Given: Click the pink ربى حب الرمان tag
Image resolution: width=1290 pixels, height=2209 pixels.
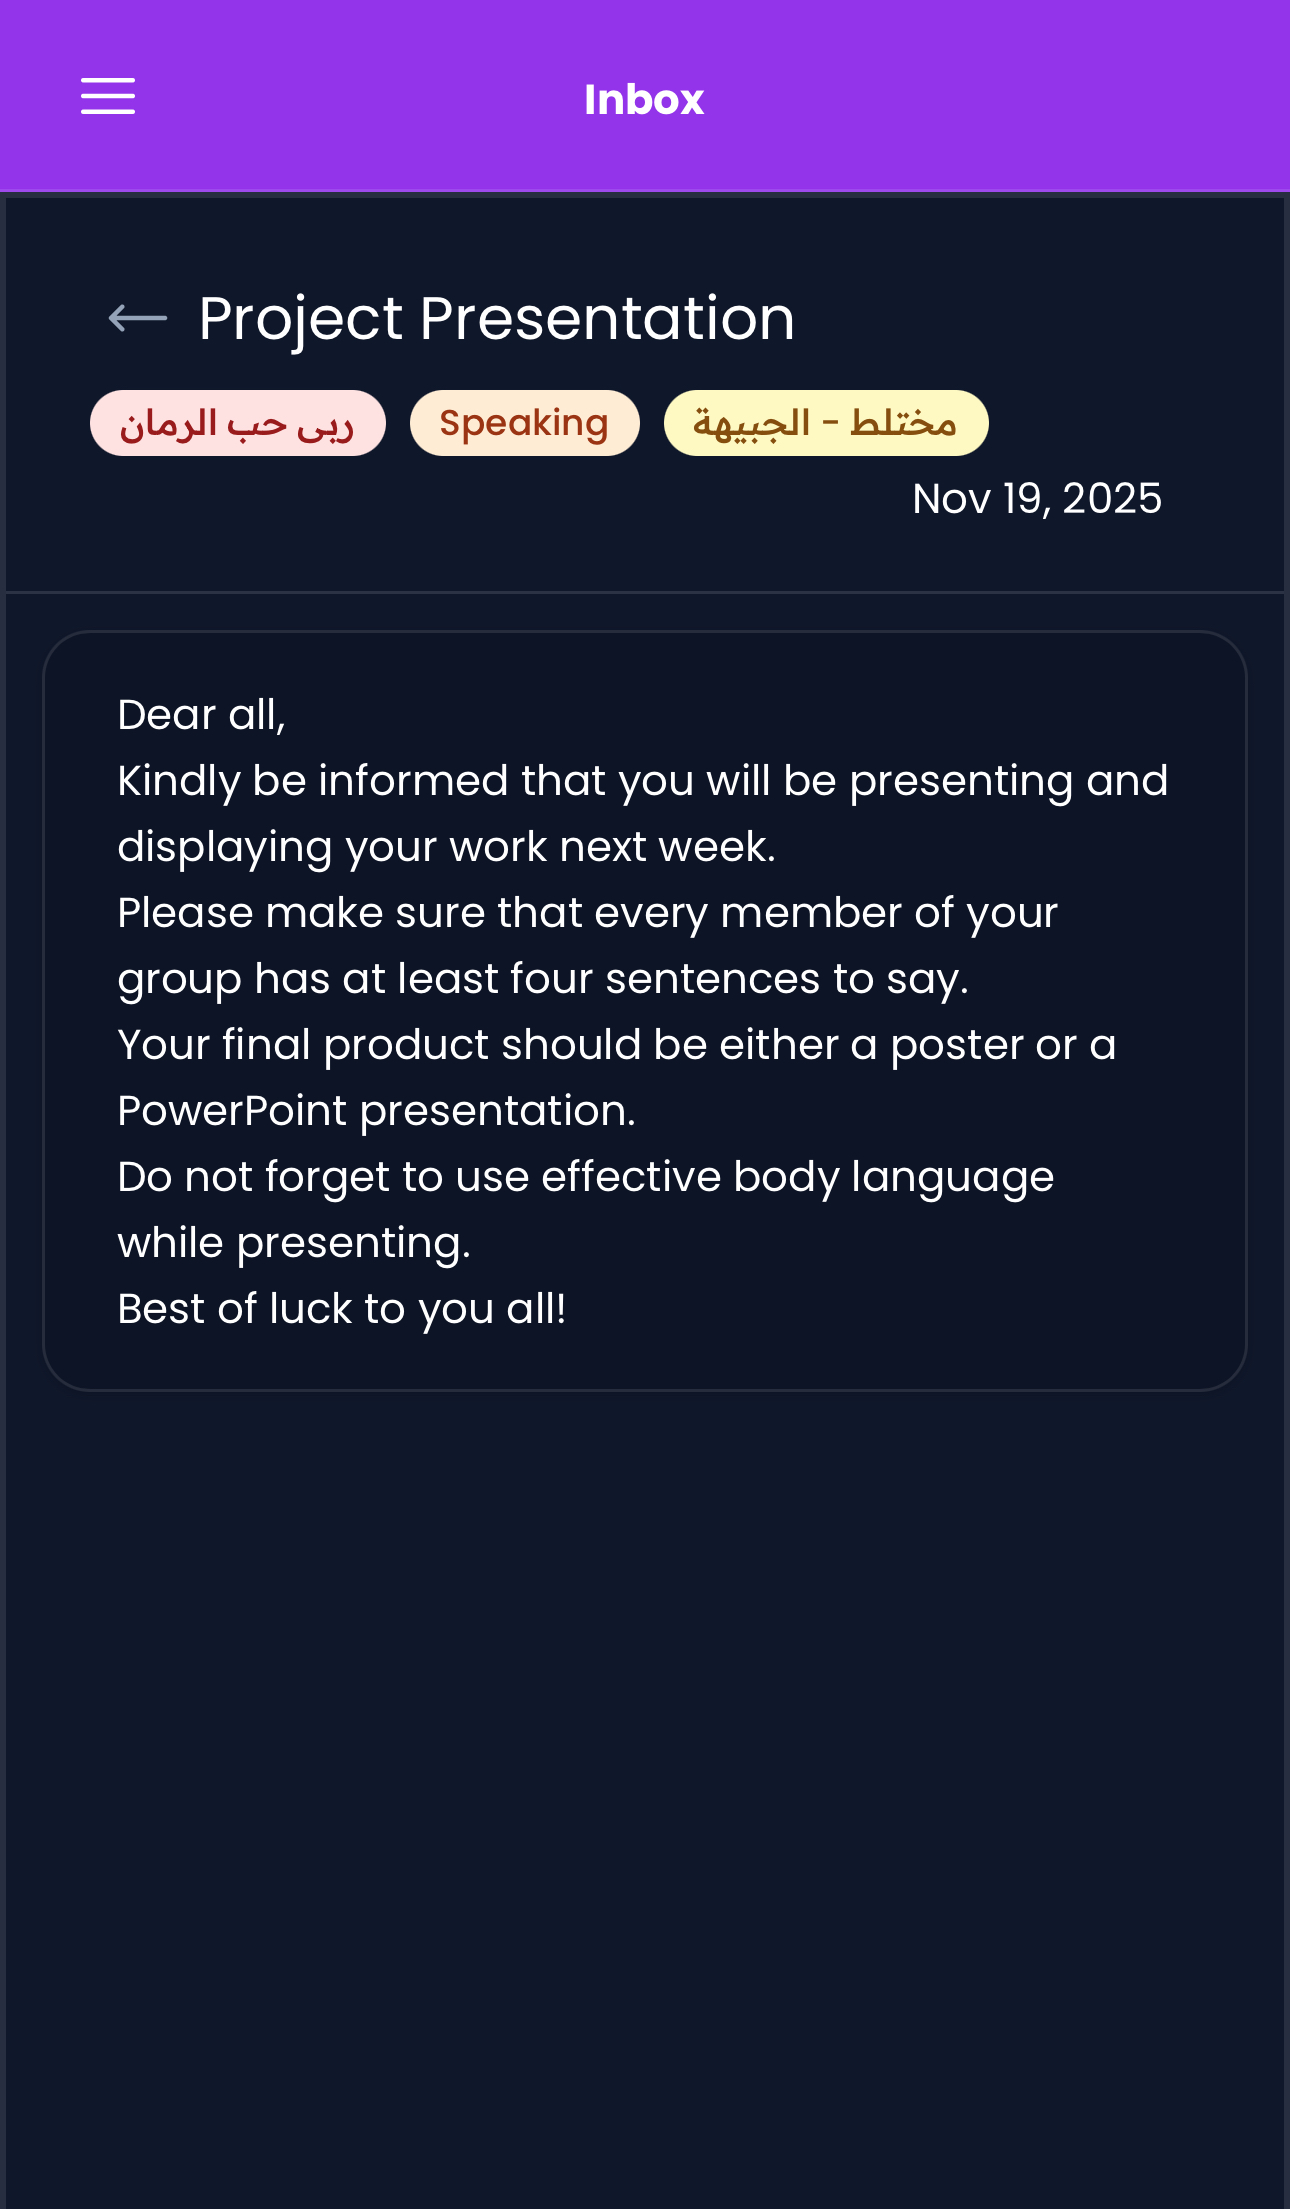Looking at the screenshot, I should pos(237,424).
